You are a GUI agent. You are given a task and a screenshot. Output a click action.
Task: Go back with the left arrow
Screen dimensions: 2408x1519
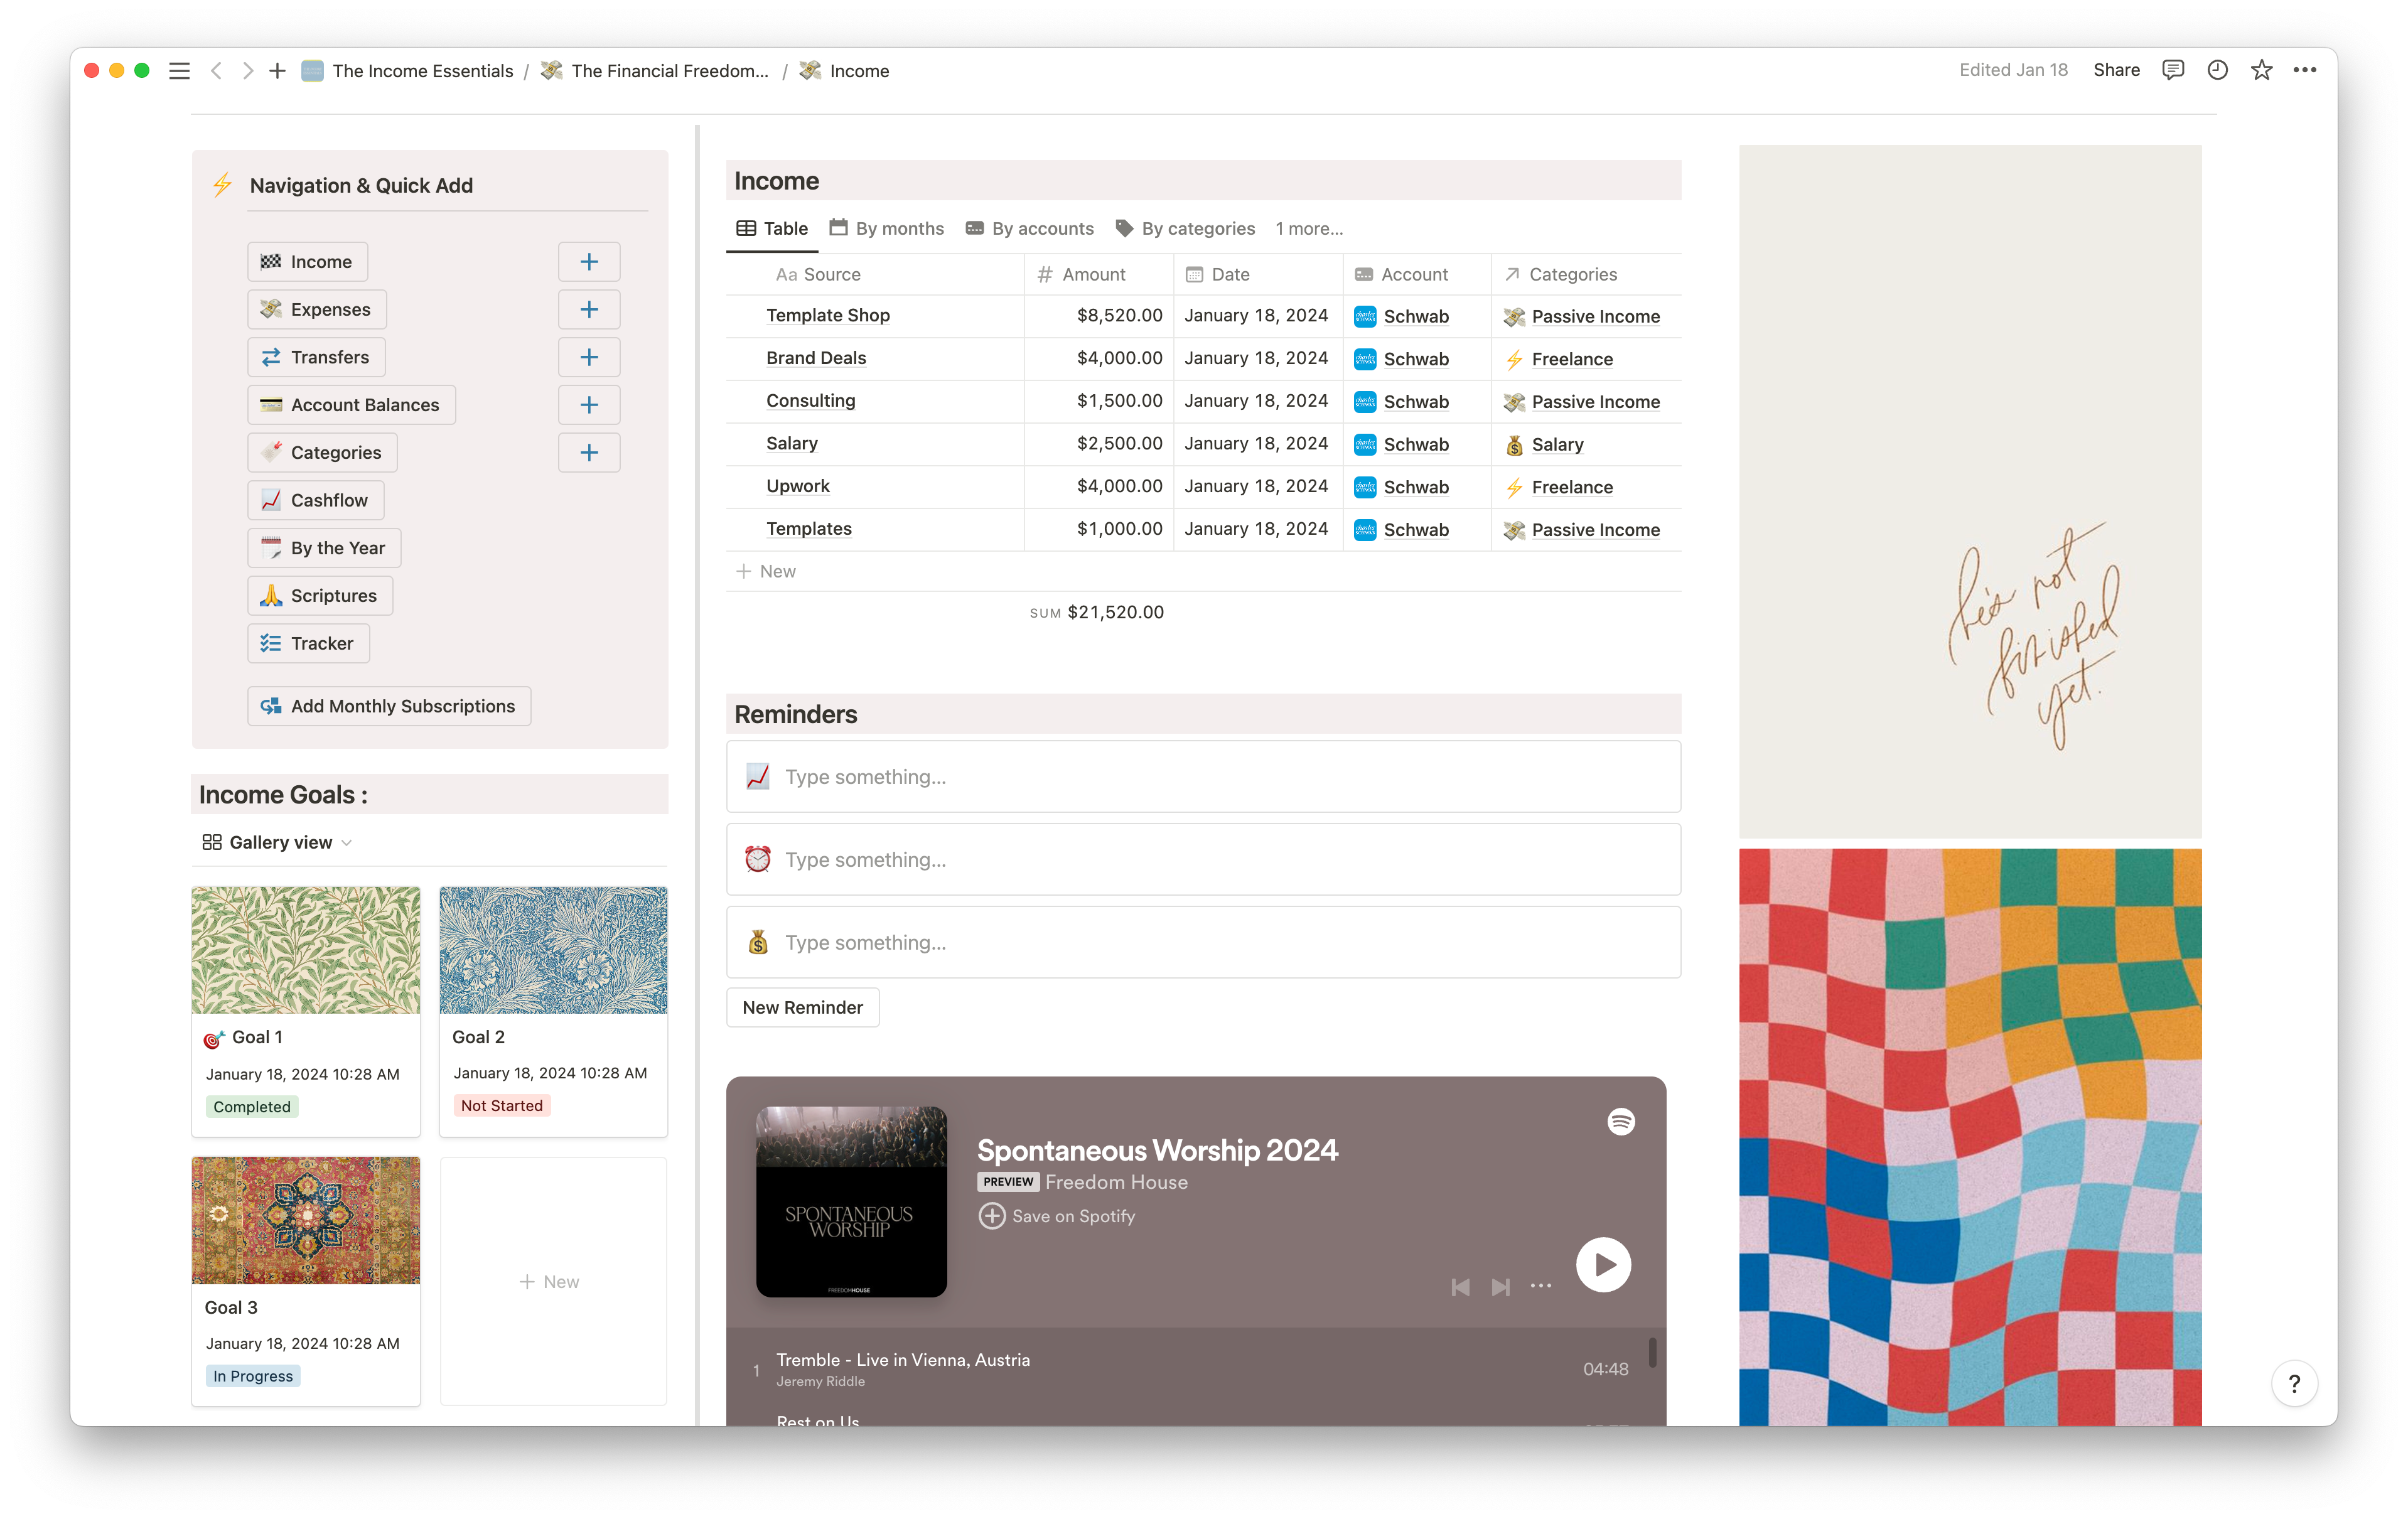(x=216, y=71)
